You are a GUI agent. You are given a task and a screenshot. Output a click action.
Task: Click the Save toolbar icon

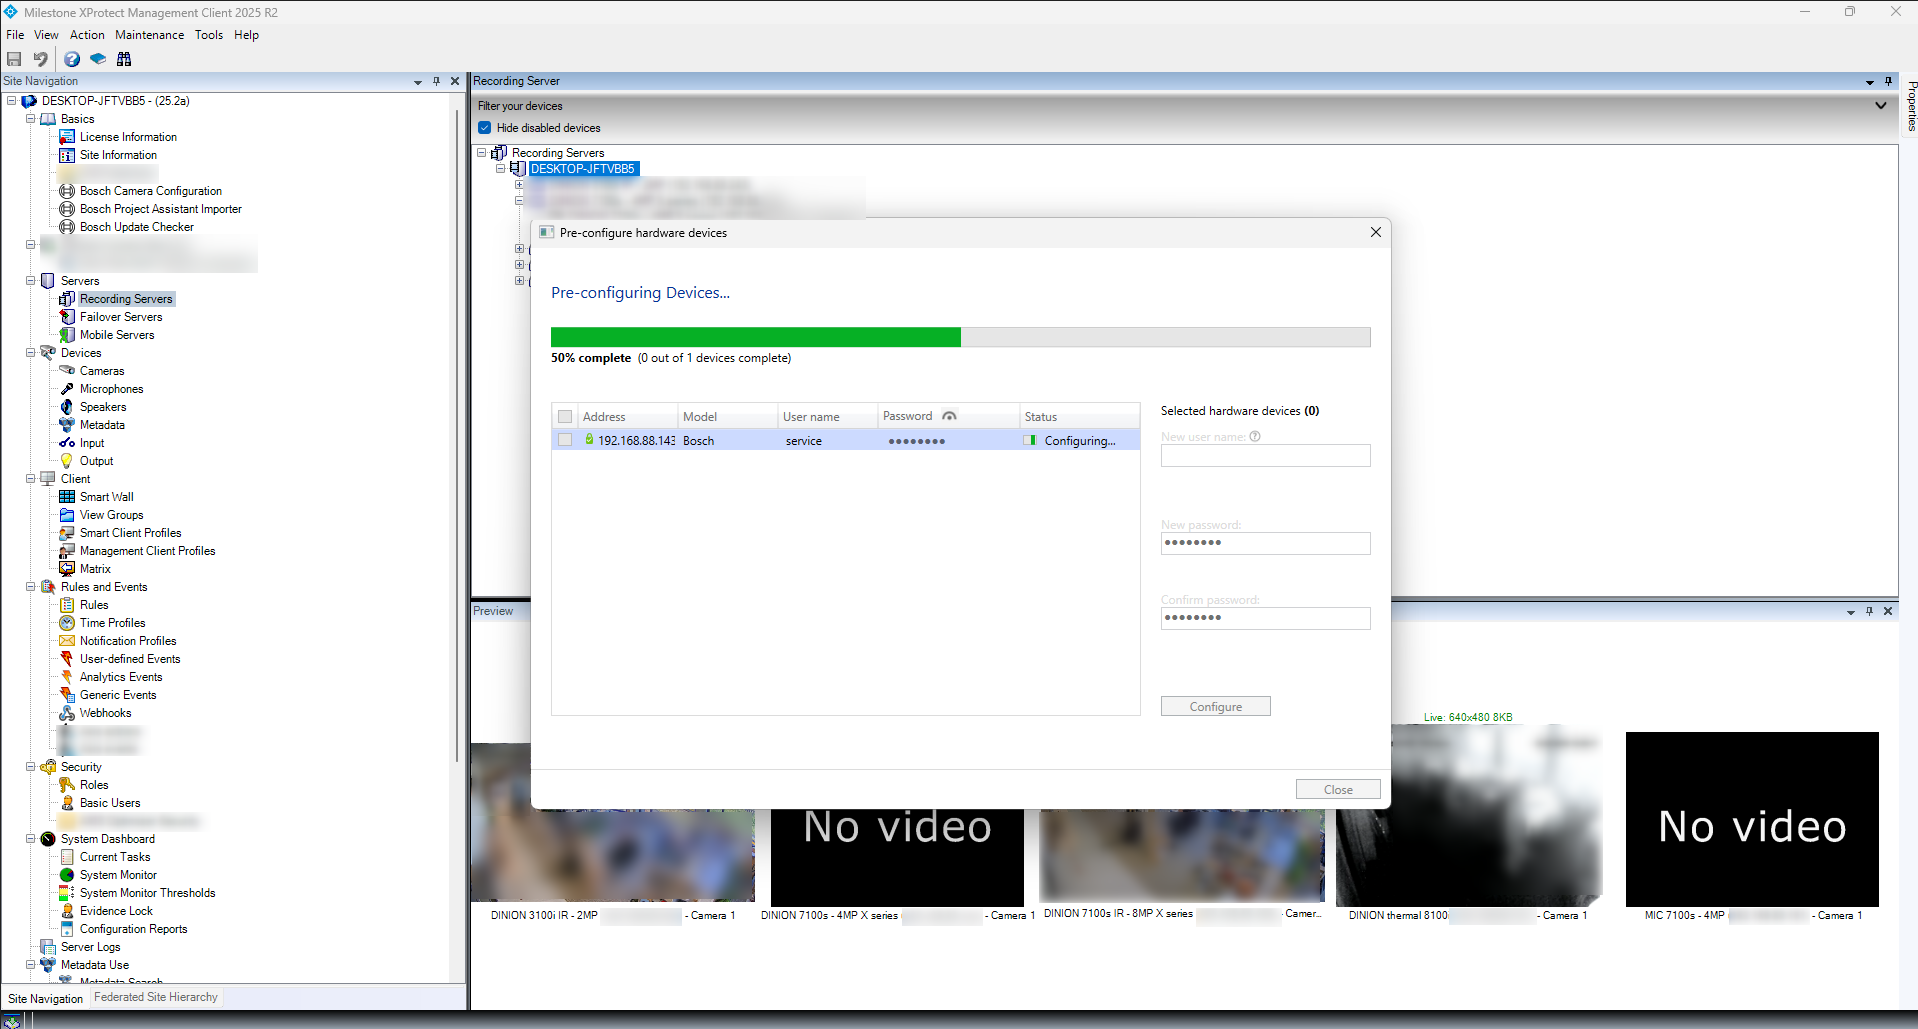point(14,59)
